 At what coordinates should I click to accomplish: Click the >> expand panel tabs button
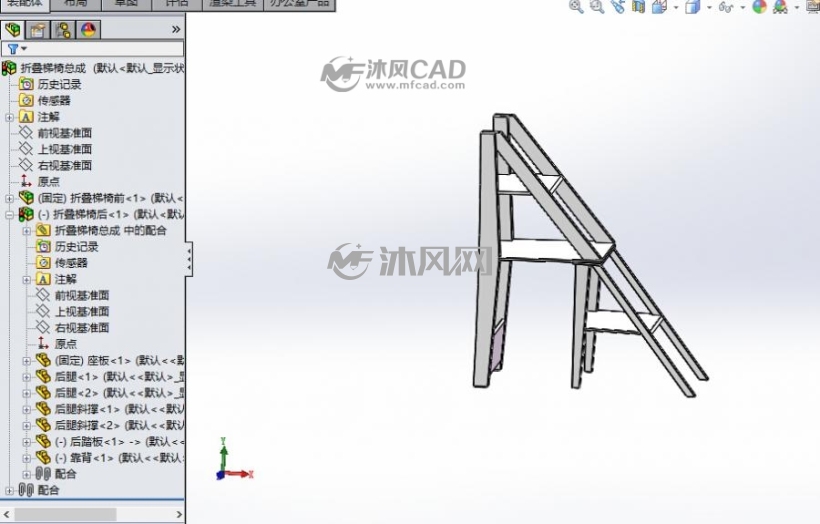[x=176, y=30]
